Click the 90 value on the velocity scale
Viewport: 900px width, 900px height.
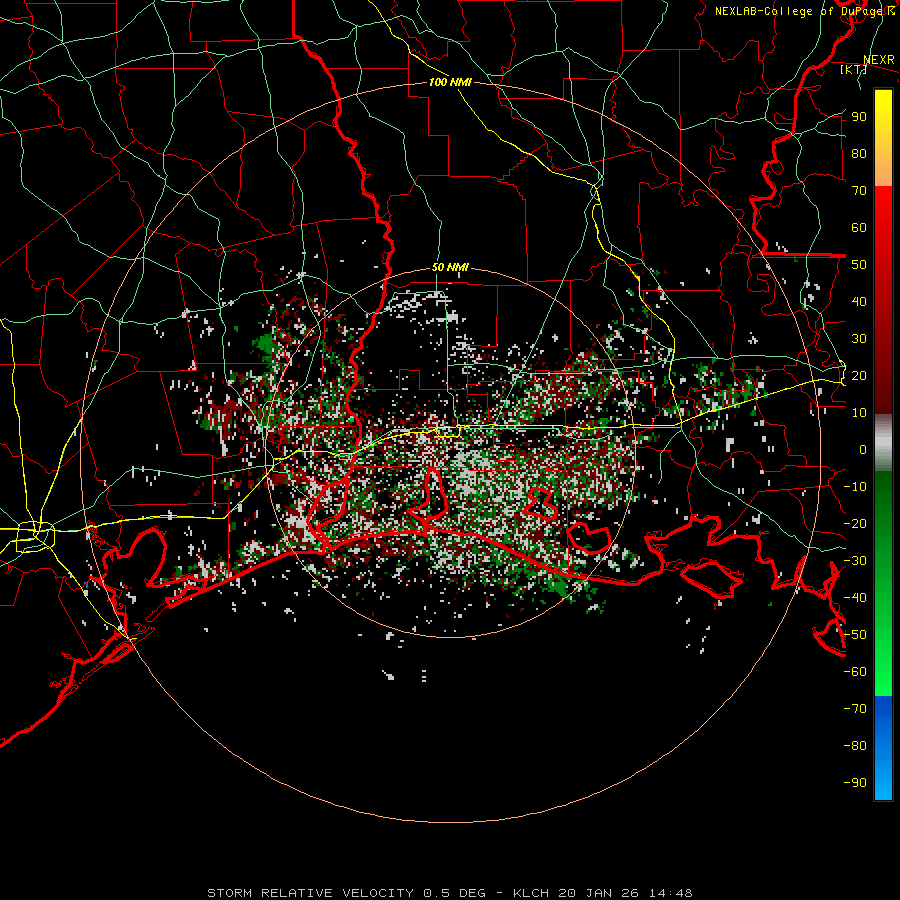(859, 117)
